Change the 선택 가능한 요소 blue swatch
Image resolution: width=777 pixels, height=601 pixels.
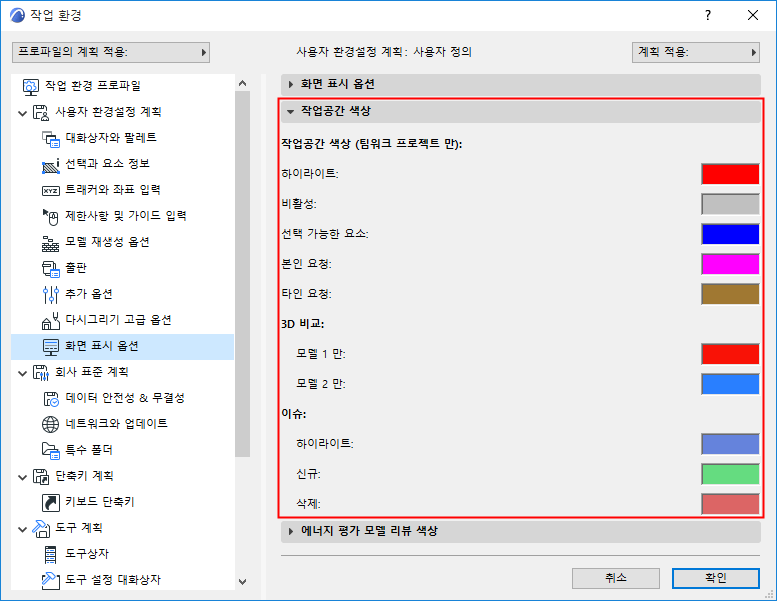click(730, 234)
